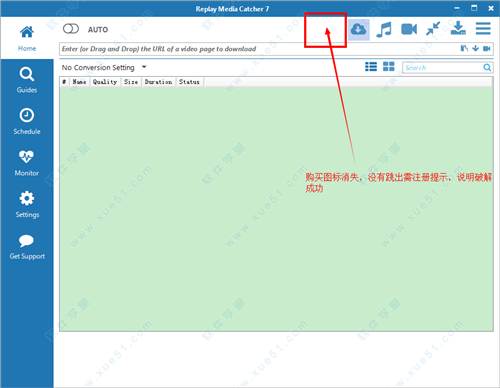Expand the No Conversion Setting dropdown
This screenshot has width=500, height=388.
click(x=104, y=68)
